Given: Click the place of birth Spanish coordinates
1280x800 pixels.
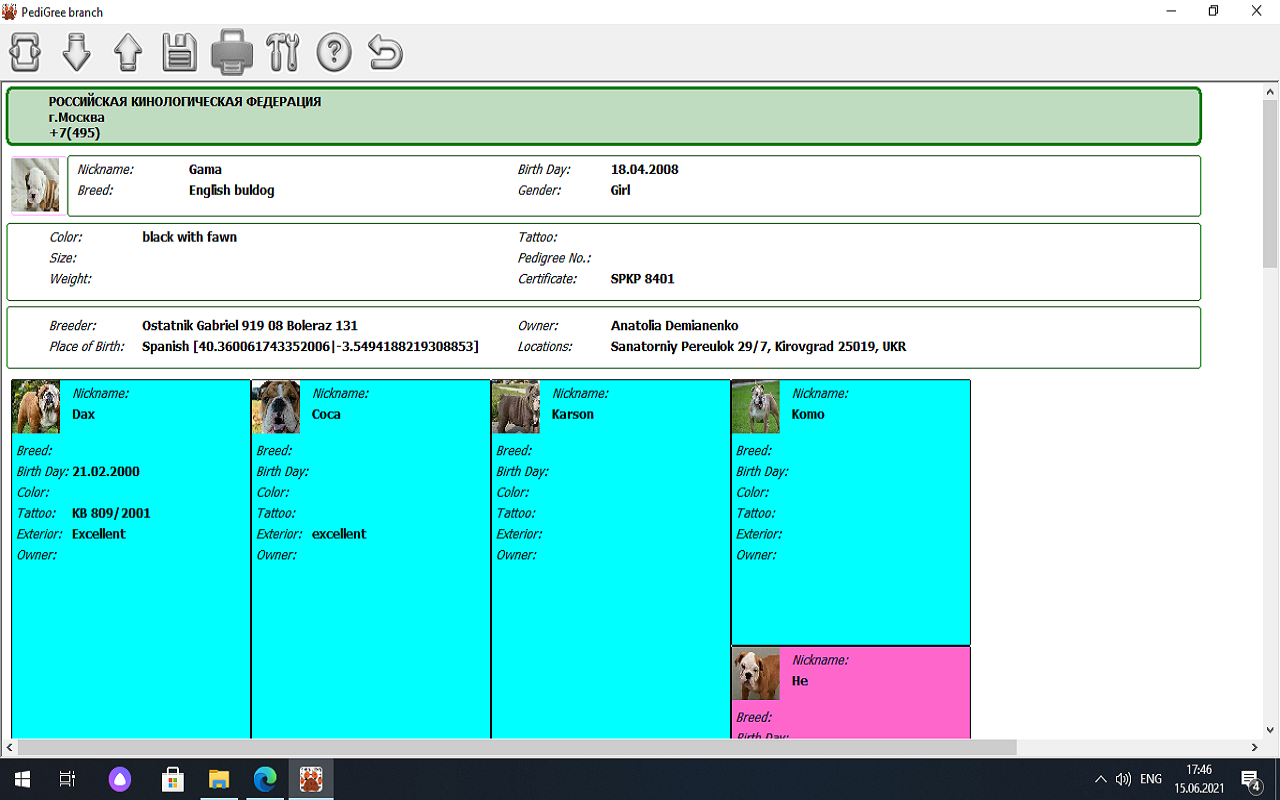Looking at the screenshot, I should pyautogui.click(x=310, y=347).
